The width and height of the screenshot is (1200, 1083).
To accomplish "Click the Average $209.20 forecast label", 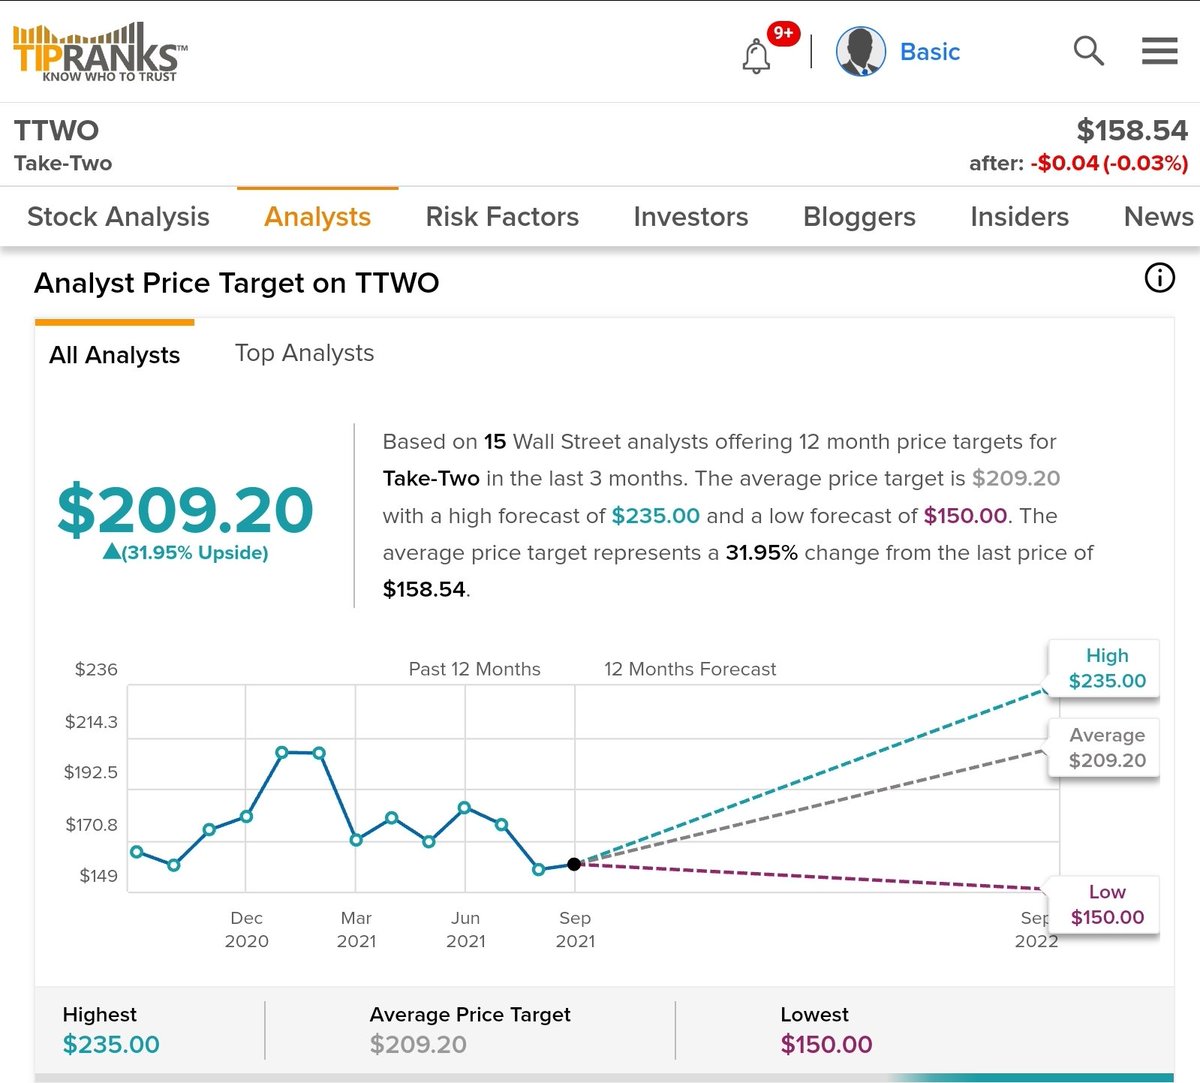I will click(x=1106, y=747).
